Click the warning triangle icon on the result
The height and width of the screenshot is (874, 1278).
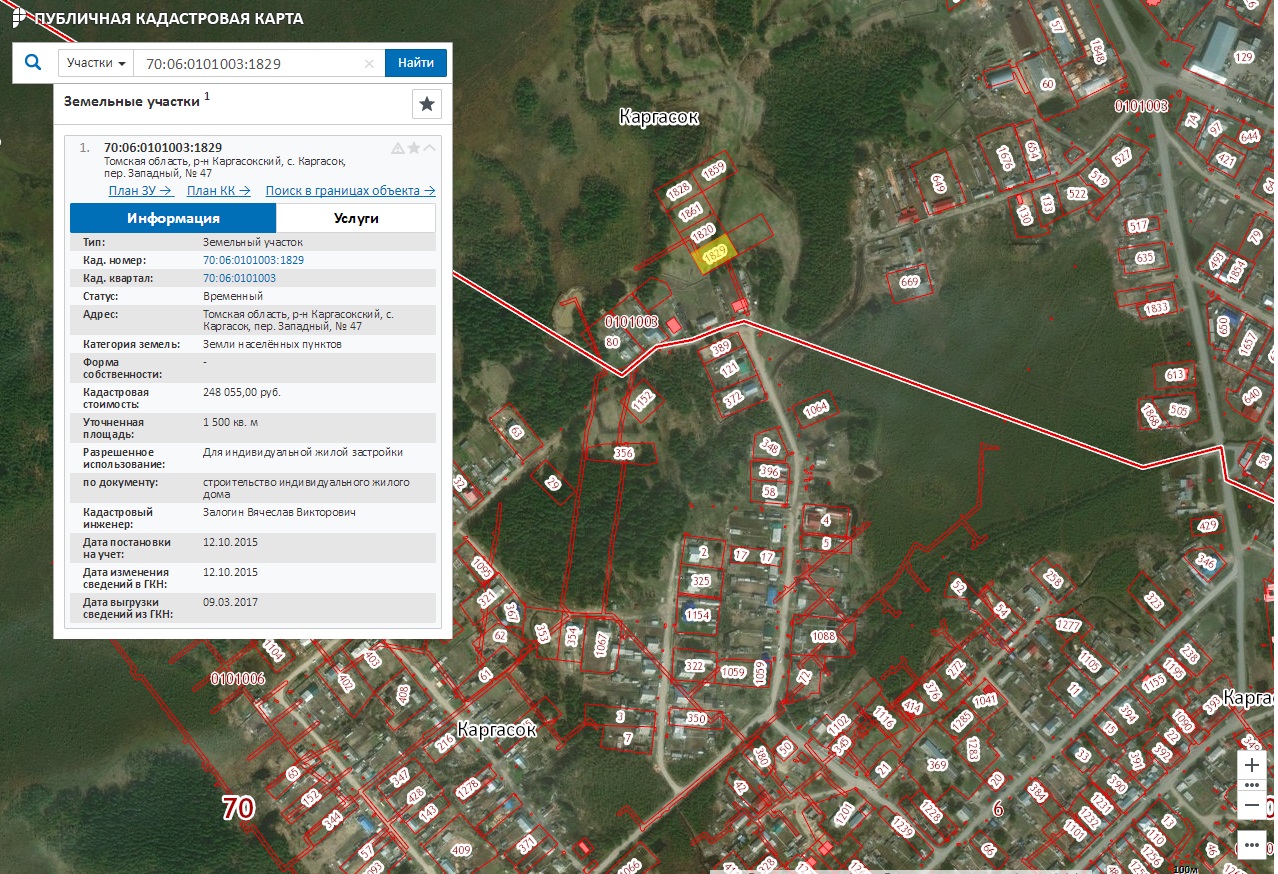tap(397, 148)
